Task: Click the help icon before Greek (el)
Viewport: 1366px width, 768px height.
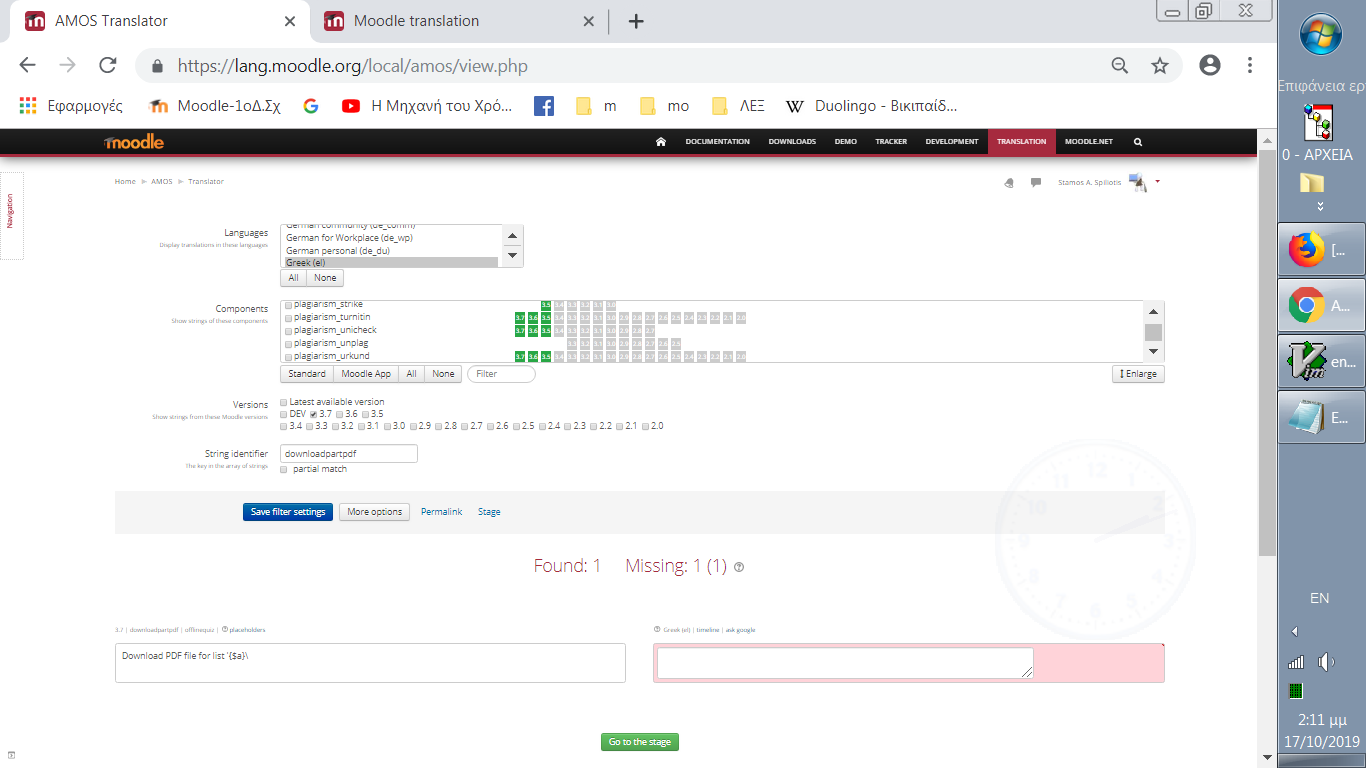Action: [x=657, y=630]
